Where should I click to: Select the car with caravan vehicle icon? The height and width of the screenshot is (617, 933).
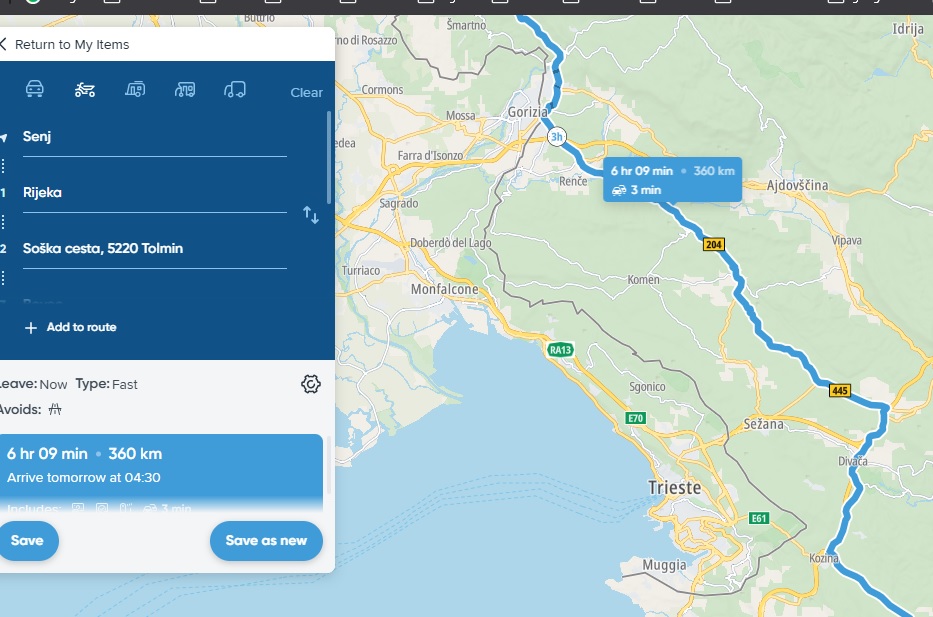click(x=135, y=89)
